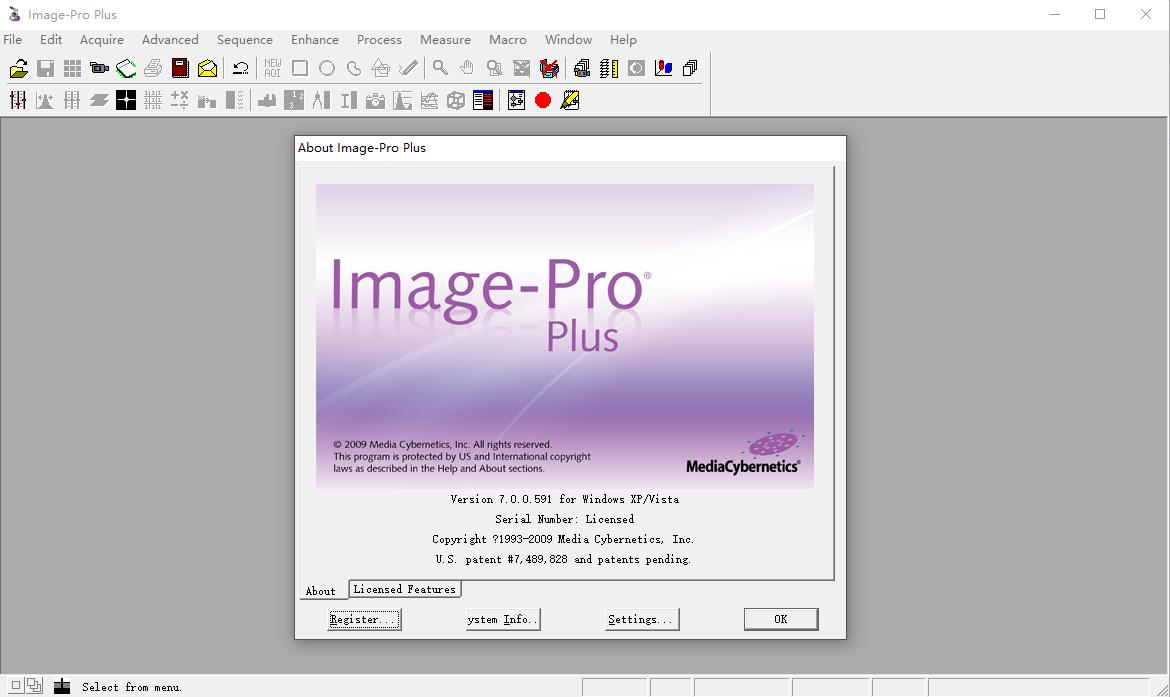Open the Acquire menu
1170x697 pixels.
pyautogui.click(x=101, y=40)
